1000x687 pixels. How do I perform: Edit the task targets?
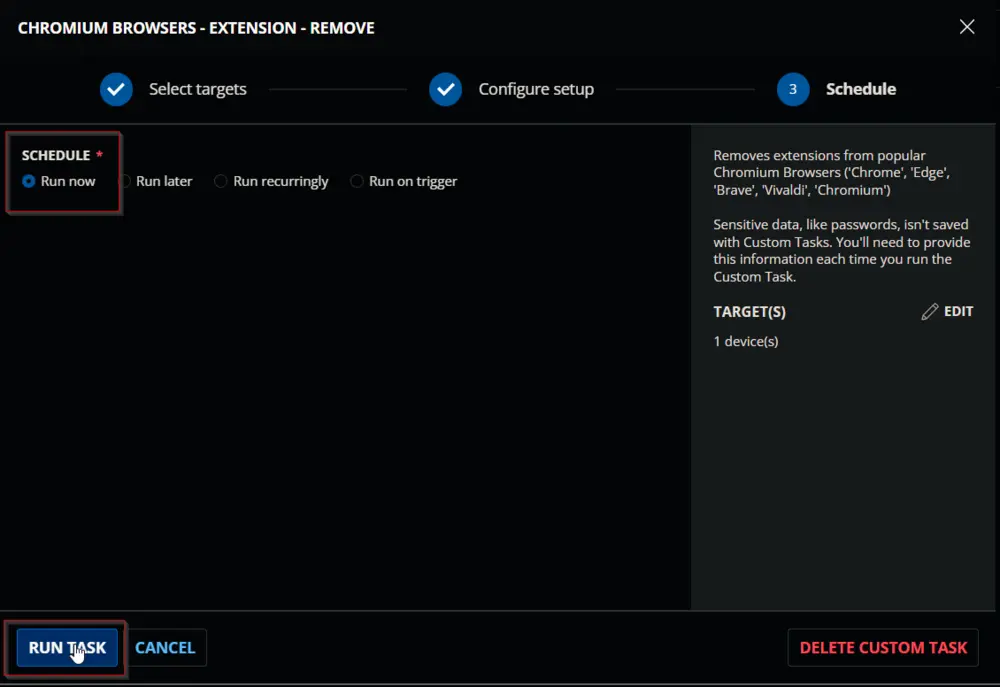click(x=947, y=311)
